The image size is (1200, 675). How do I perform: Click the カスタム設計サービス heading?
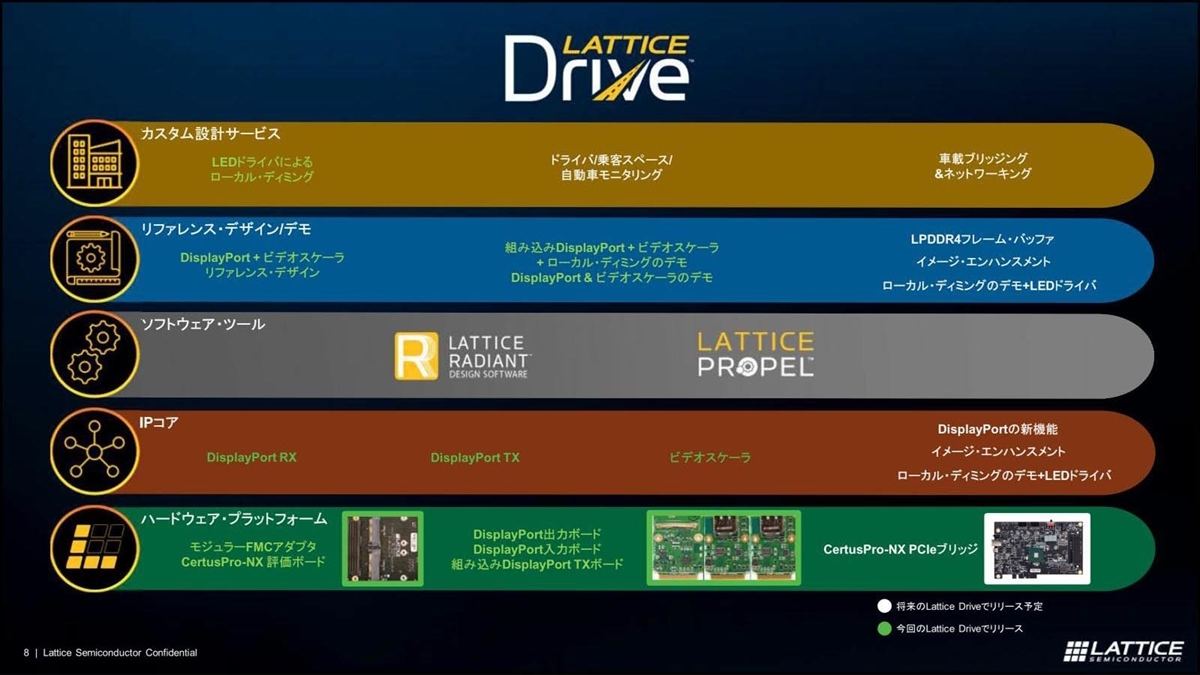click(x=210, y=133)
